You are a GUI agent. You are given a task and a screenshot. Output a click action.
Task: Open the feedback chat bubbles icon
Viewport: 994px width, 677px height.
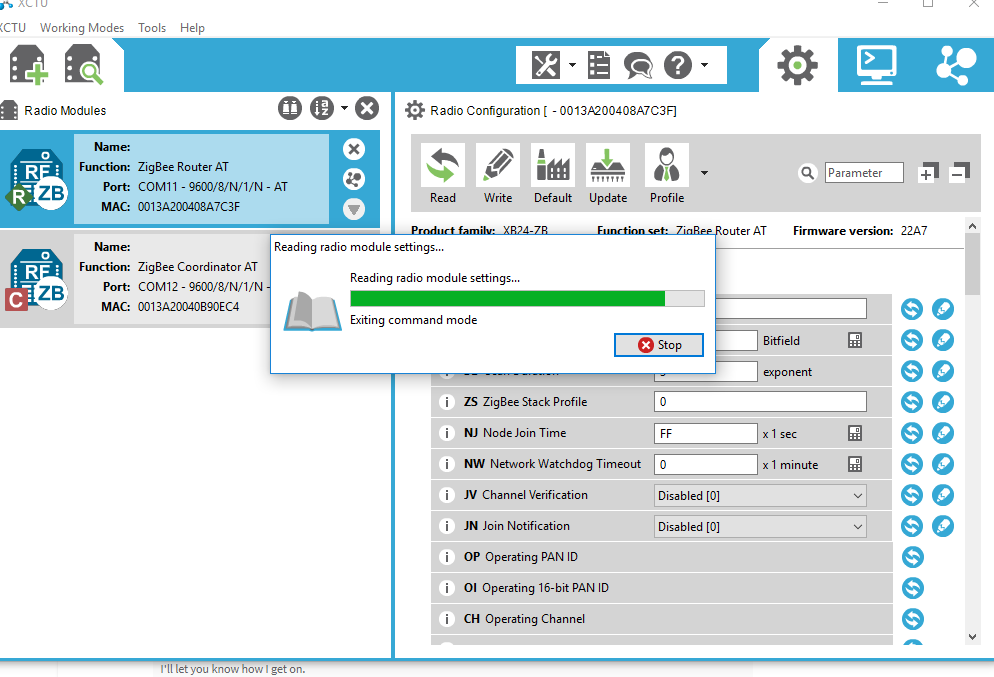point(638,65)
